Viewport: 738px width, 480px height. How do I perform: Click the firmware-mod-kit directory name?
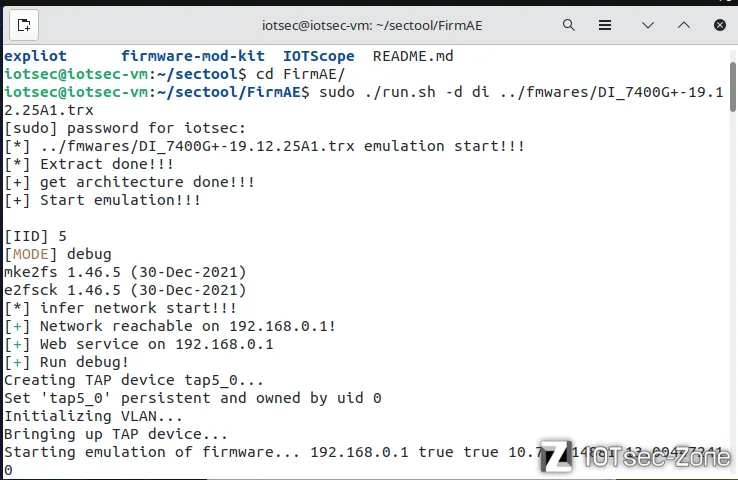pyautogui.click(x=193, y=56)
